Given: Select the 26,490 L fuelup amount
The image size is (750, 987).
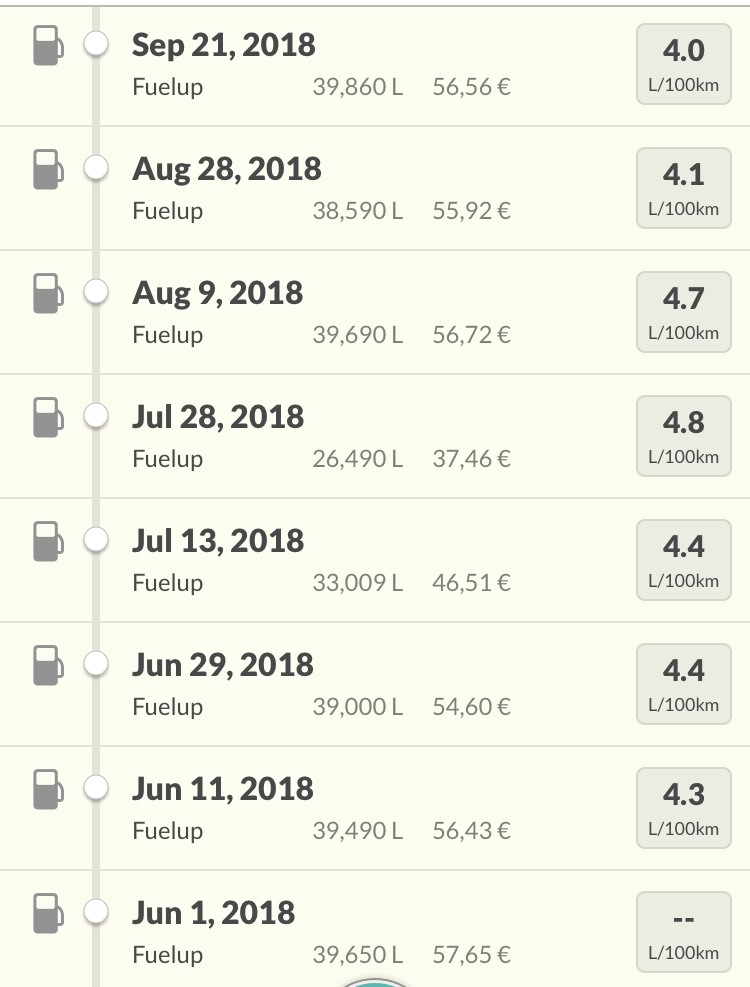Looking at the screenshot, I should [357, 459].
